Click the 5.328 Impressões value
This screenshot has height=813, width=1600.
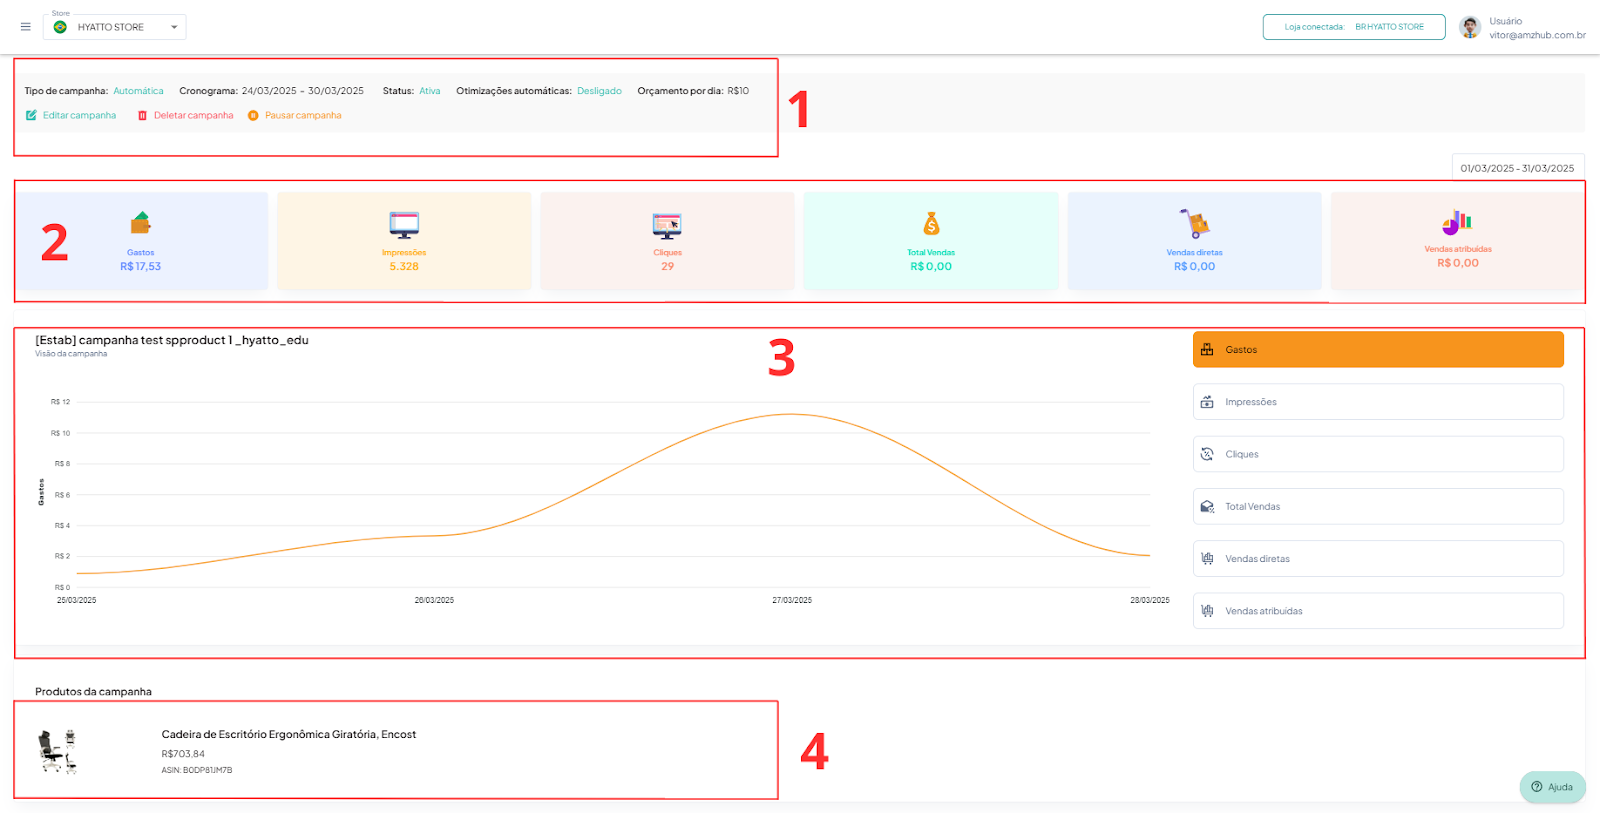tap(404, 266)
